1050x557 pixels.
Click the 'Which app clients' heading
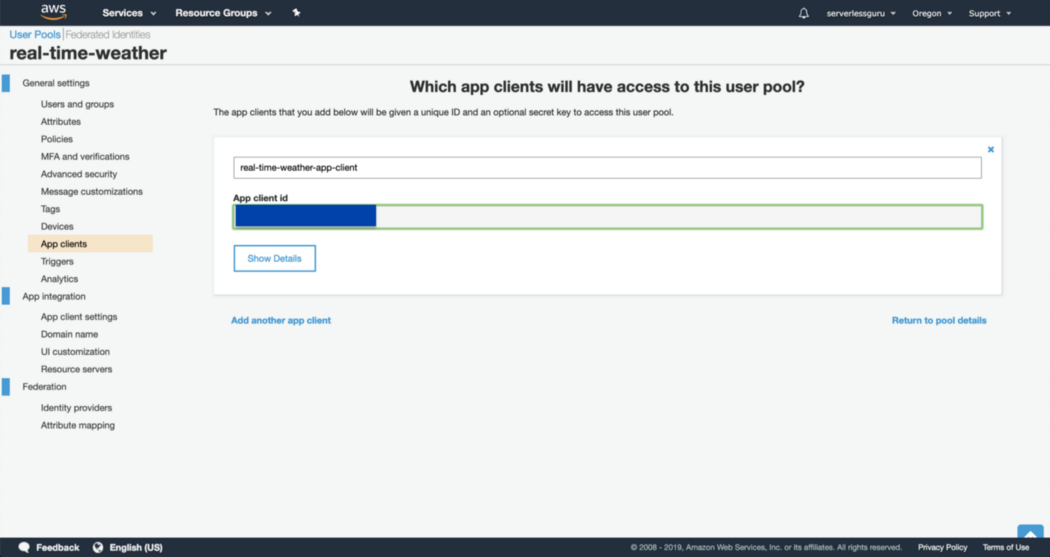pyautogui.click(x=607, y=86)
